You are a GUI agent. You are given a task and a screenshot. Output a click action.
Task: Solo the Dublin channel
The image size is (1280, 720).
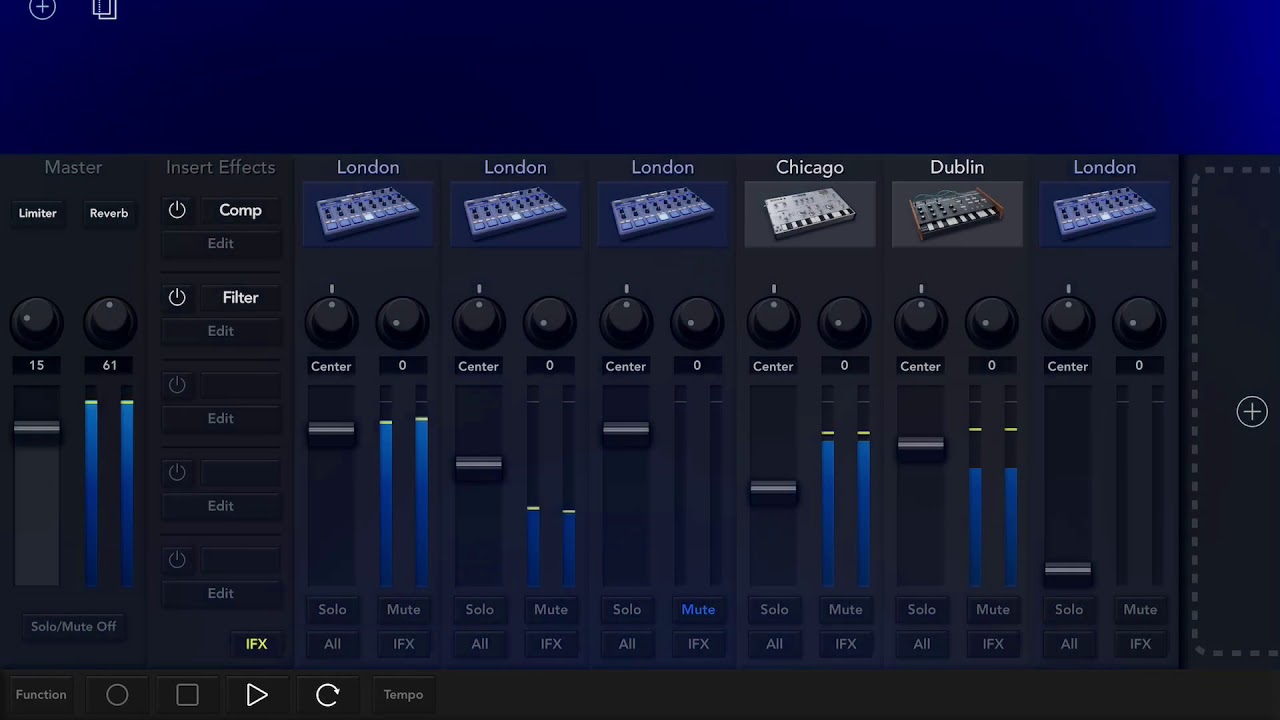coord(921,609)
